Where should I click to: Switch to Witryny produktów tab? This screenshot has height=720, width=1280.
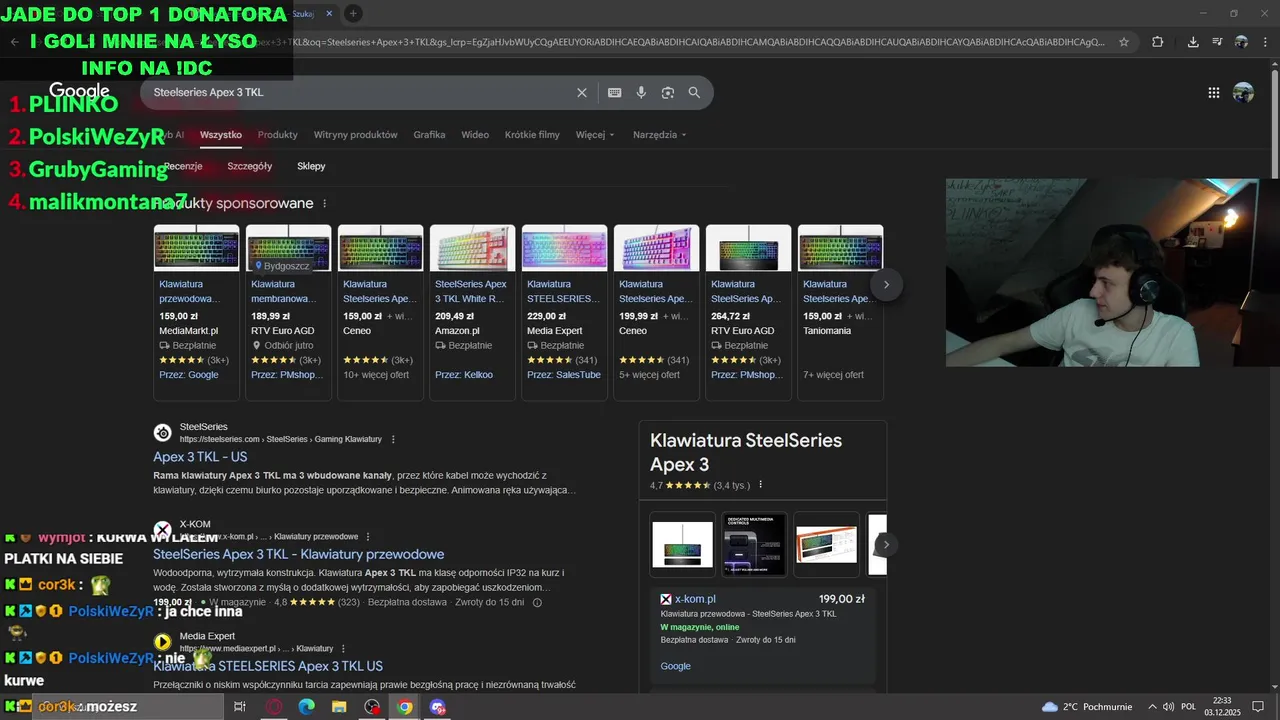point(355,135)
